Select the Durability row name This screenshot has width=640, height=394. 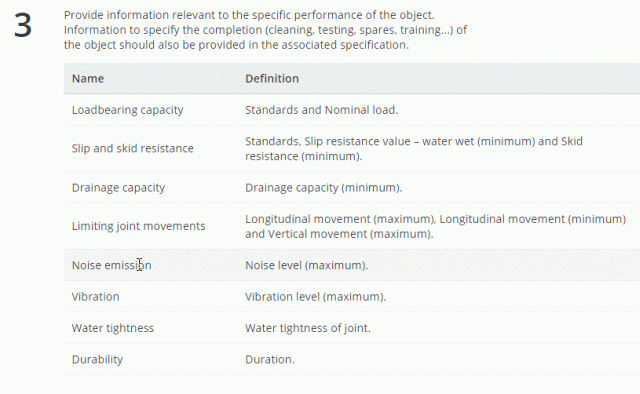(x=97, y=359)
